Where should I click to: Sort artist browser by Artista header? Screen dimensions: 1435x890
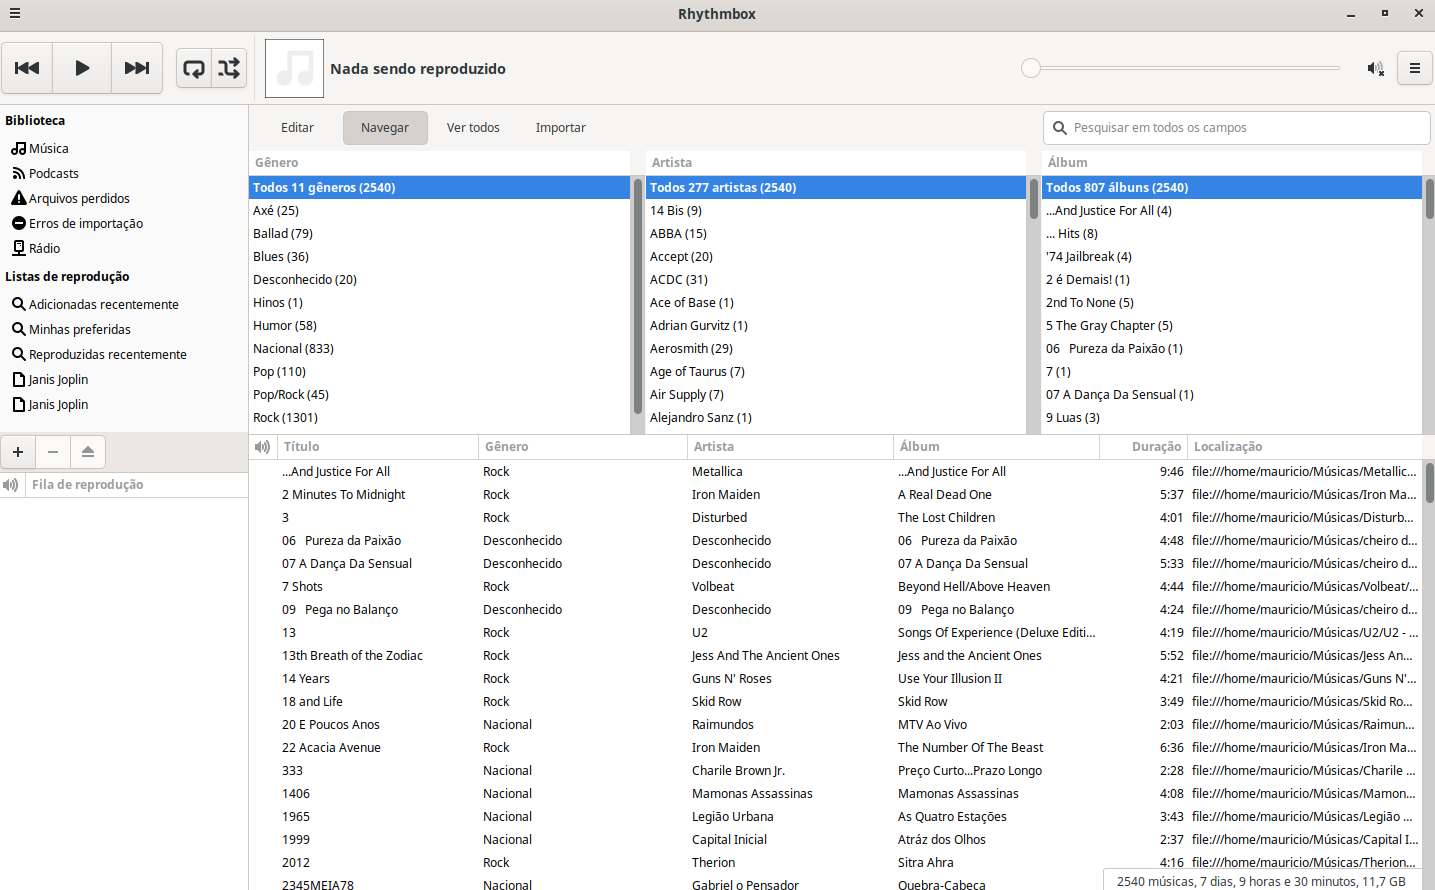point(836,162)
